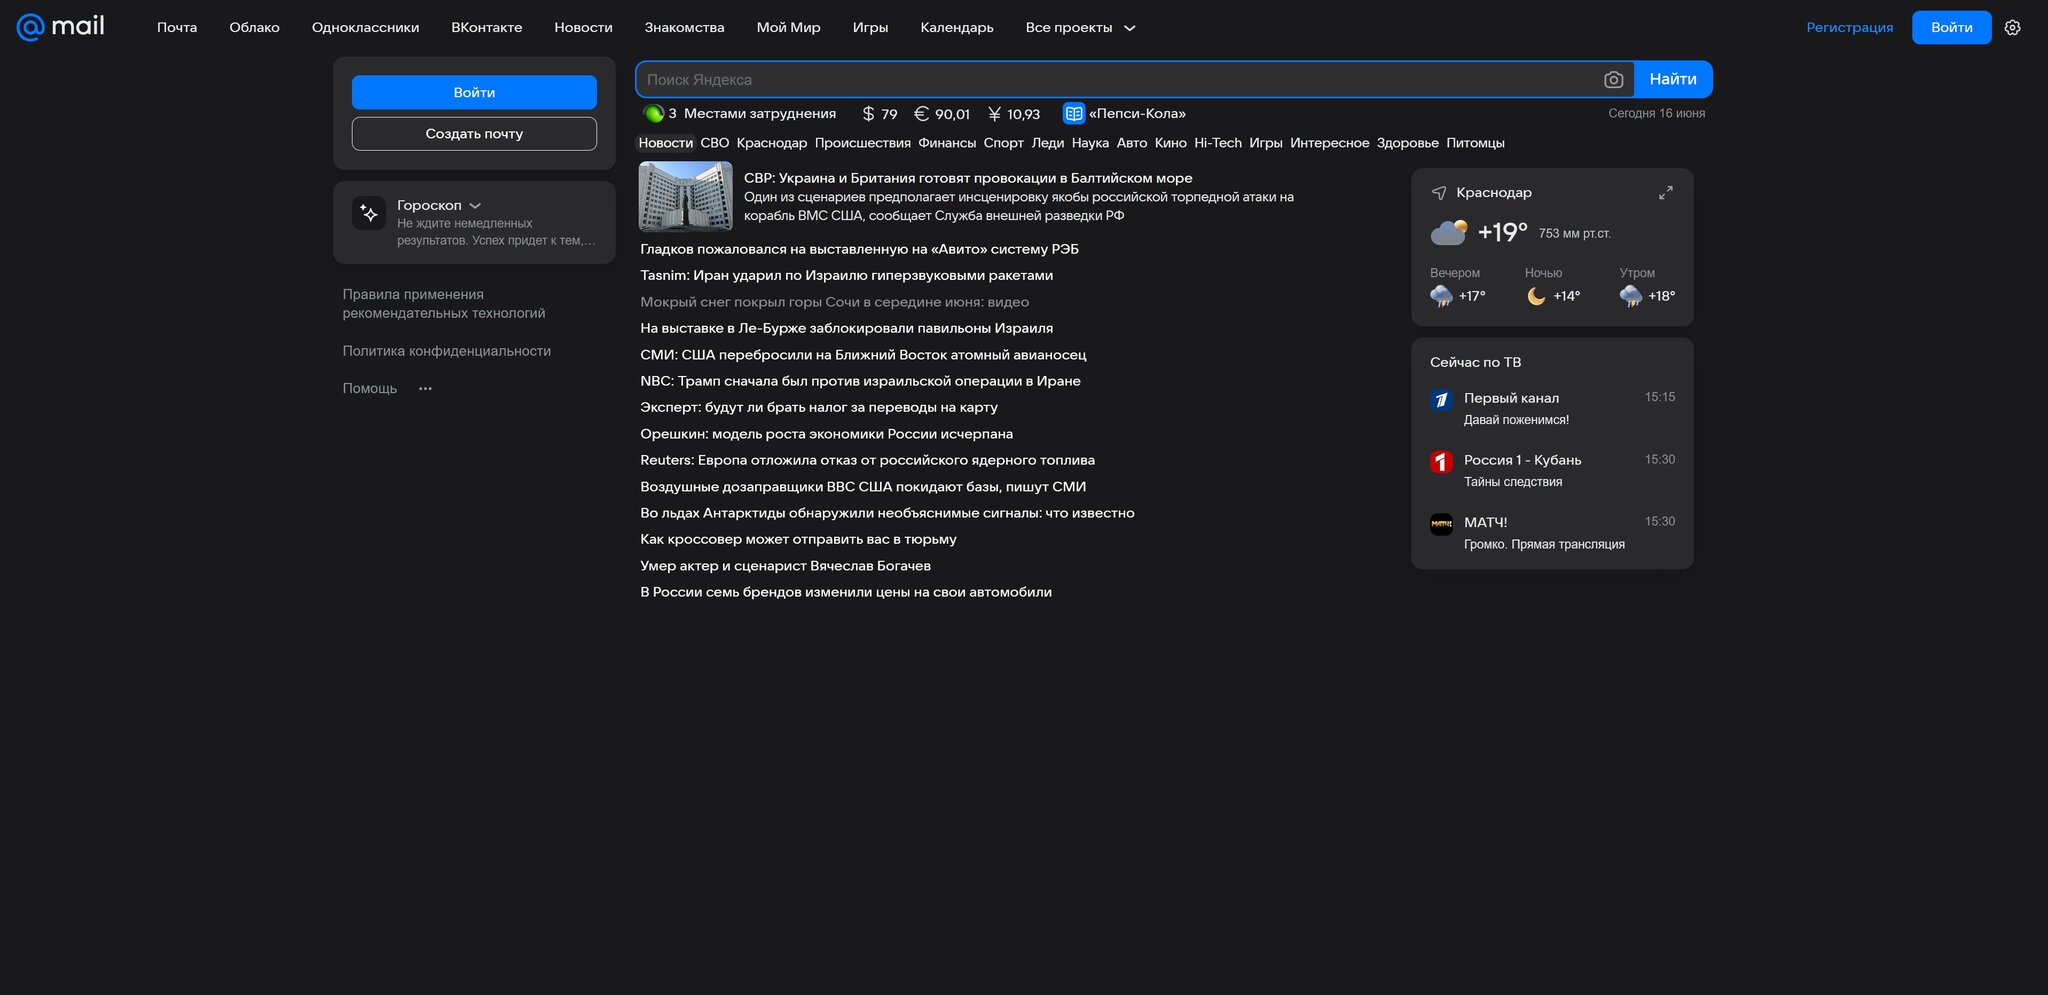Click the night moon weather icon
Viewport: 2048px width, 995px height.
coord(1536,296)
